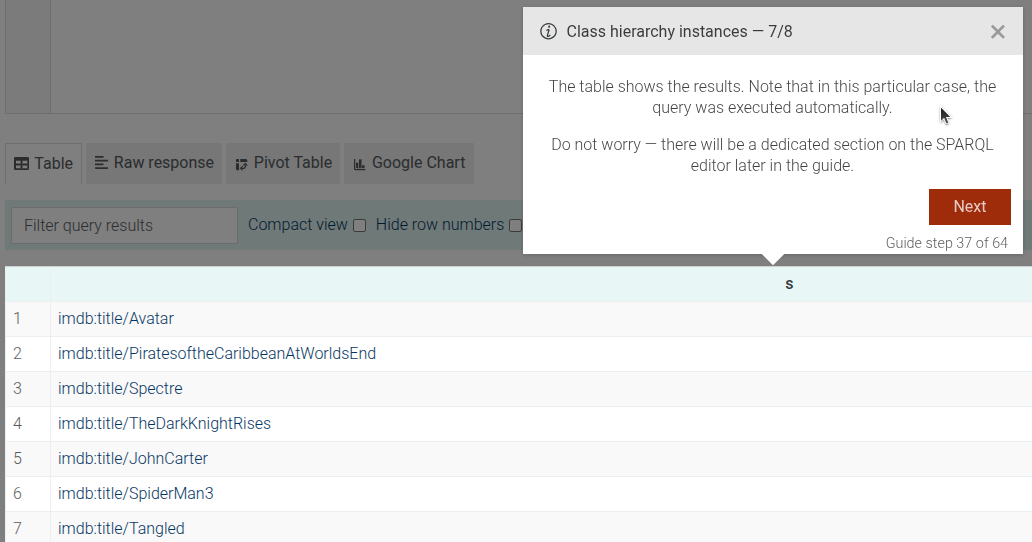The width and height of the screenshot is (1032, 542).
Task: Click the Filter query results field
Action: click(x=124, y=226)
